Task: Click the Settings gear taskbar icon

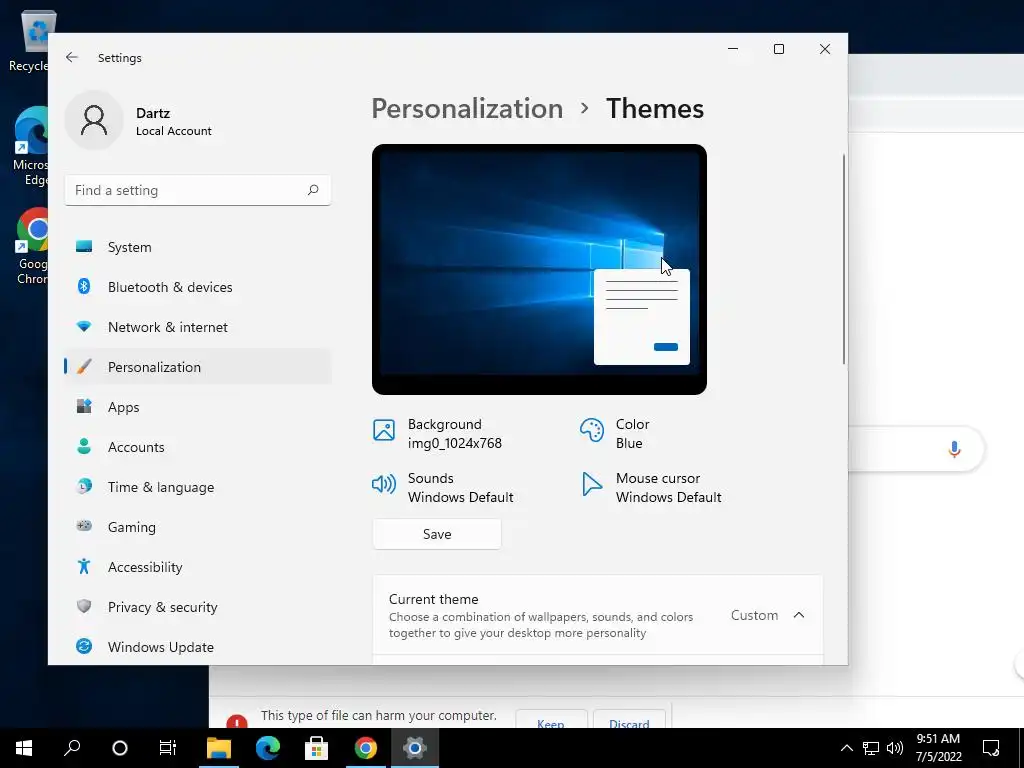Action: (x=415, y=748)
